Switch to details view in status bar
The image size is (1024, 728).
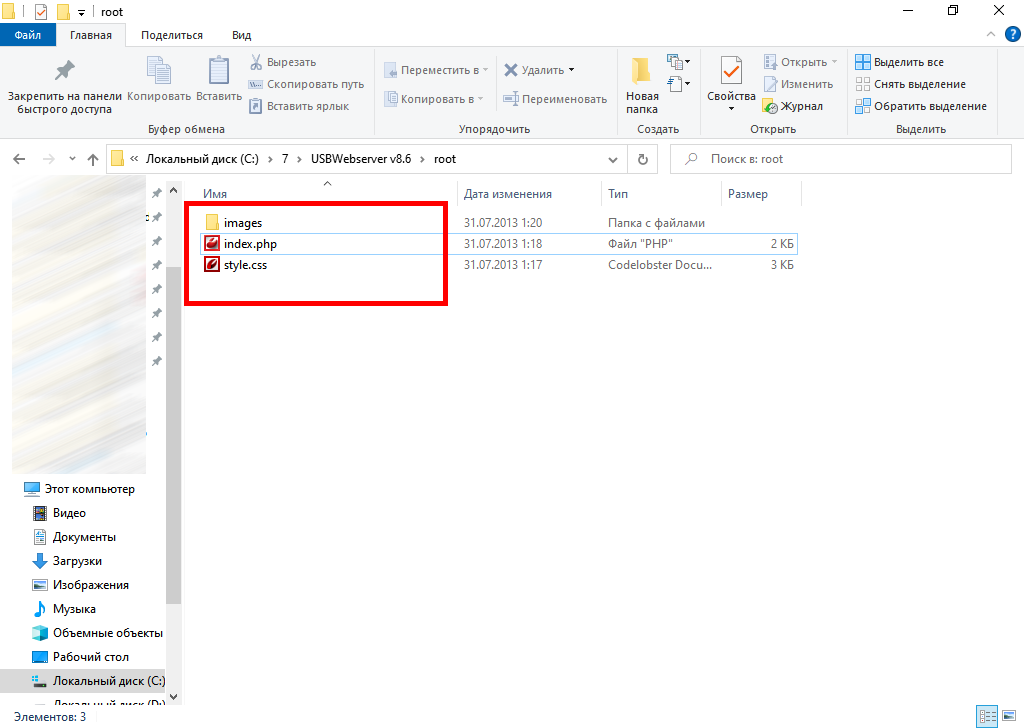988,716
